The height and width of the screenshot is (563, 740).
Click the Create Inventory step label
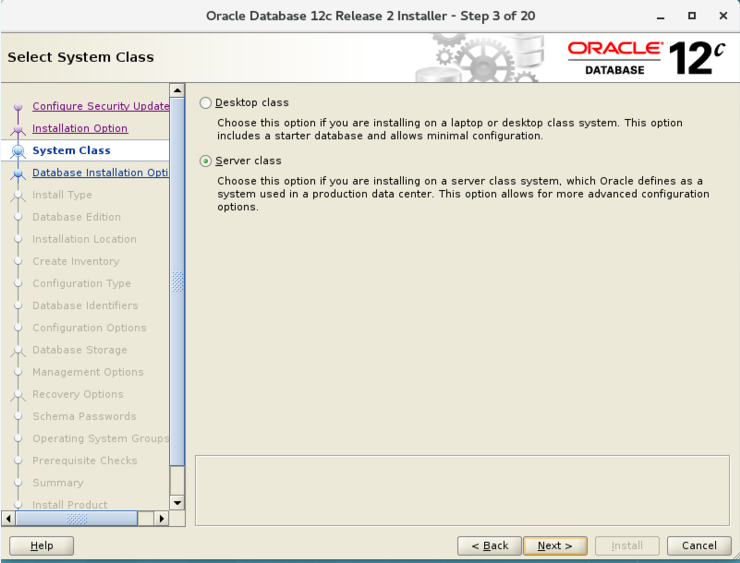click(76, 261)
